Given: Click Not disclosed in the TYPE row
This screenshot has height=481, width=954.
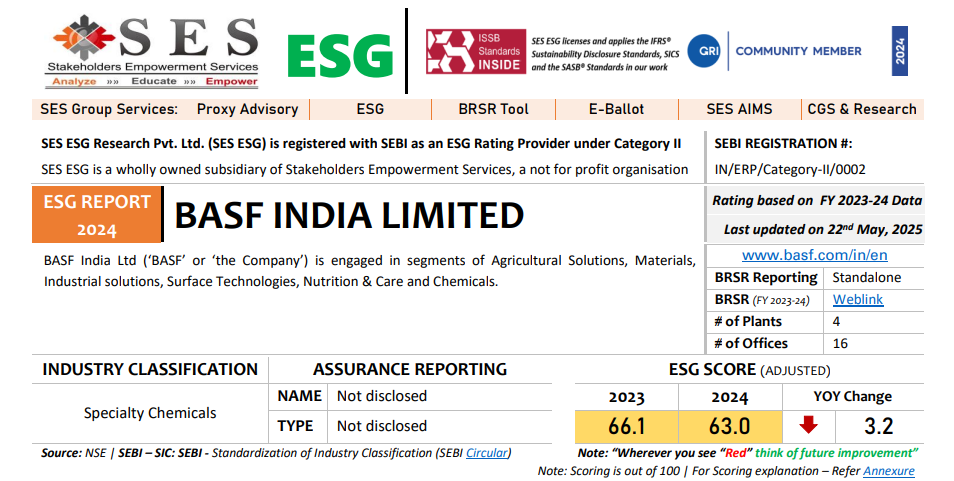Looking at the screenshot, I should coord(381,426).
